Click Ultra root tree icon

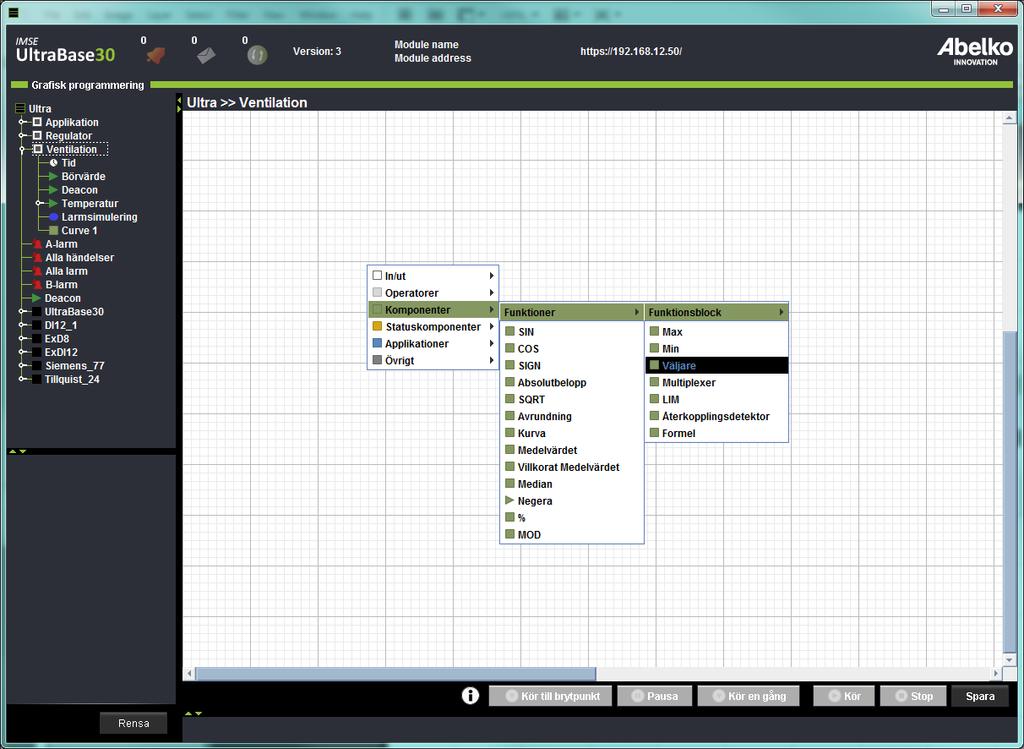coord(20,108)
